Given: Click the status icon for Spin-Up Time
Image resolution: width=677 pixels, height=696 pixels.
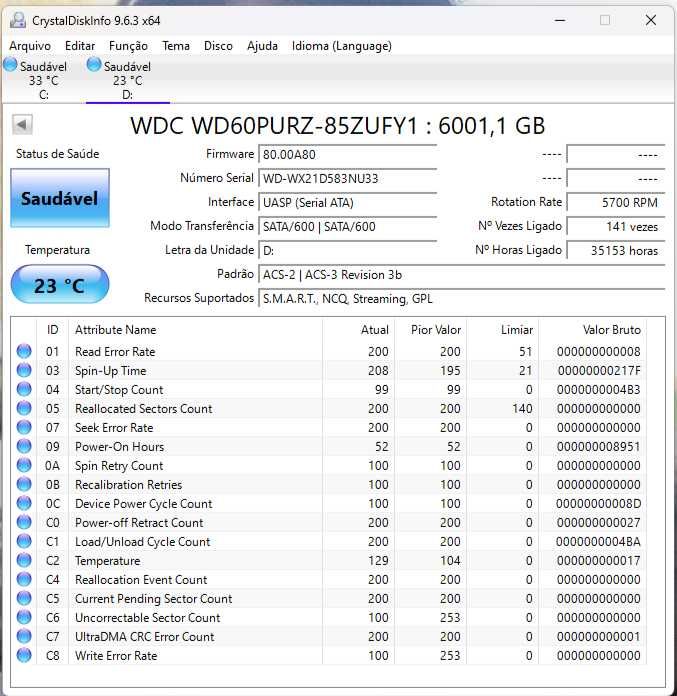Looking at the screenshot, I should click(x=24, y=370).
